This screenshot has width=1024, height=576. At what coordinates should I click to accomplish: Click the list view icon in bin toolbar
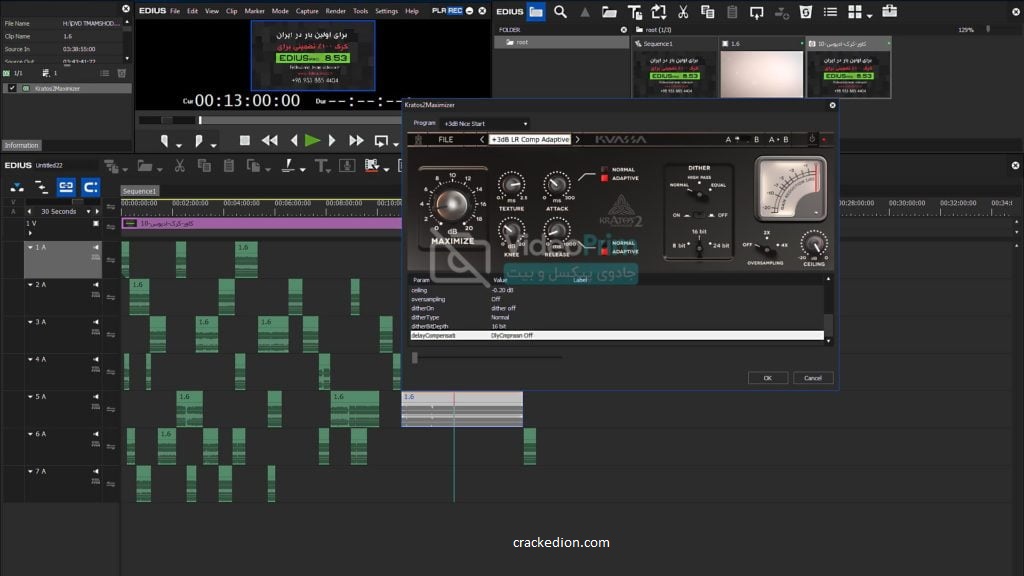830,12
